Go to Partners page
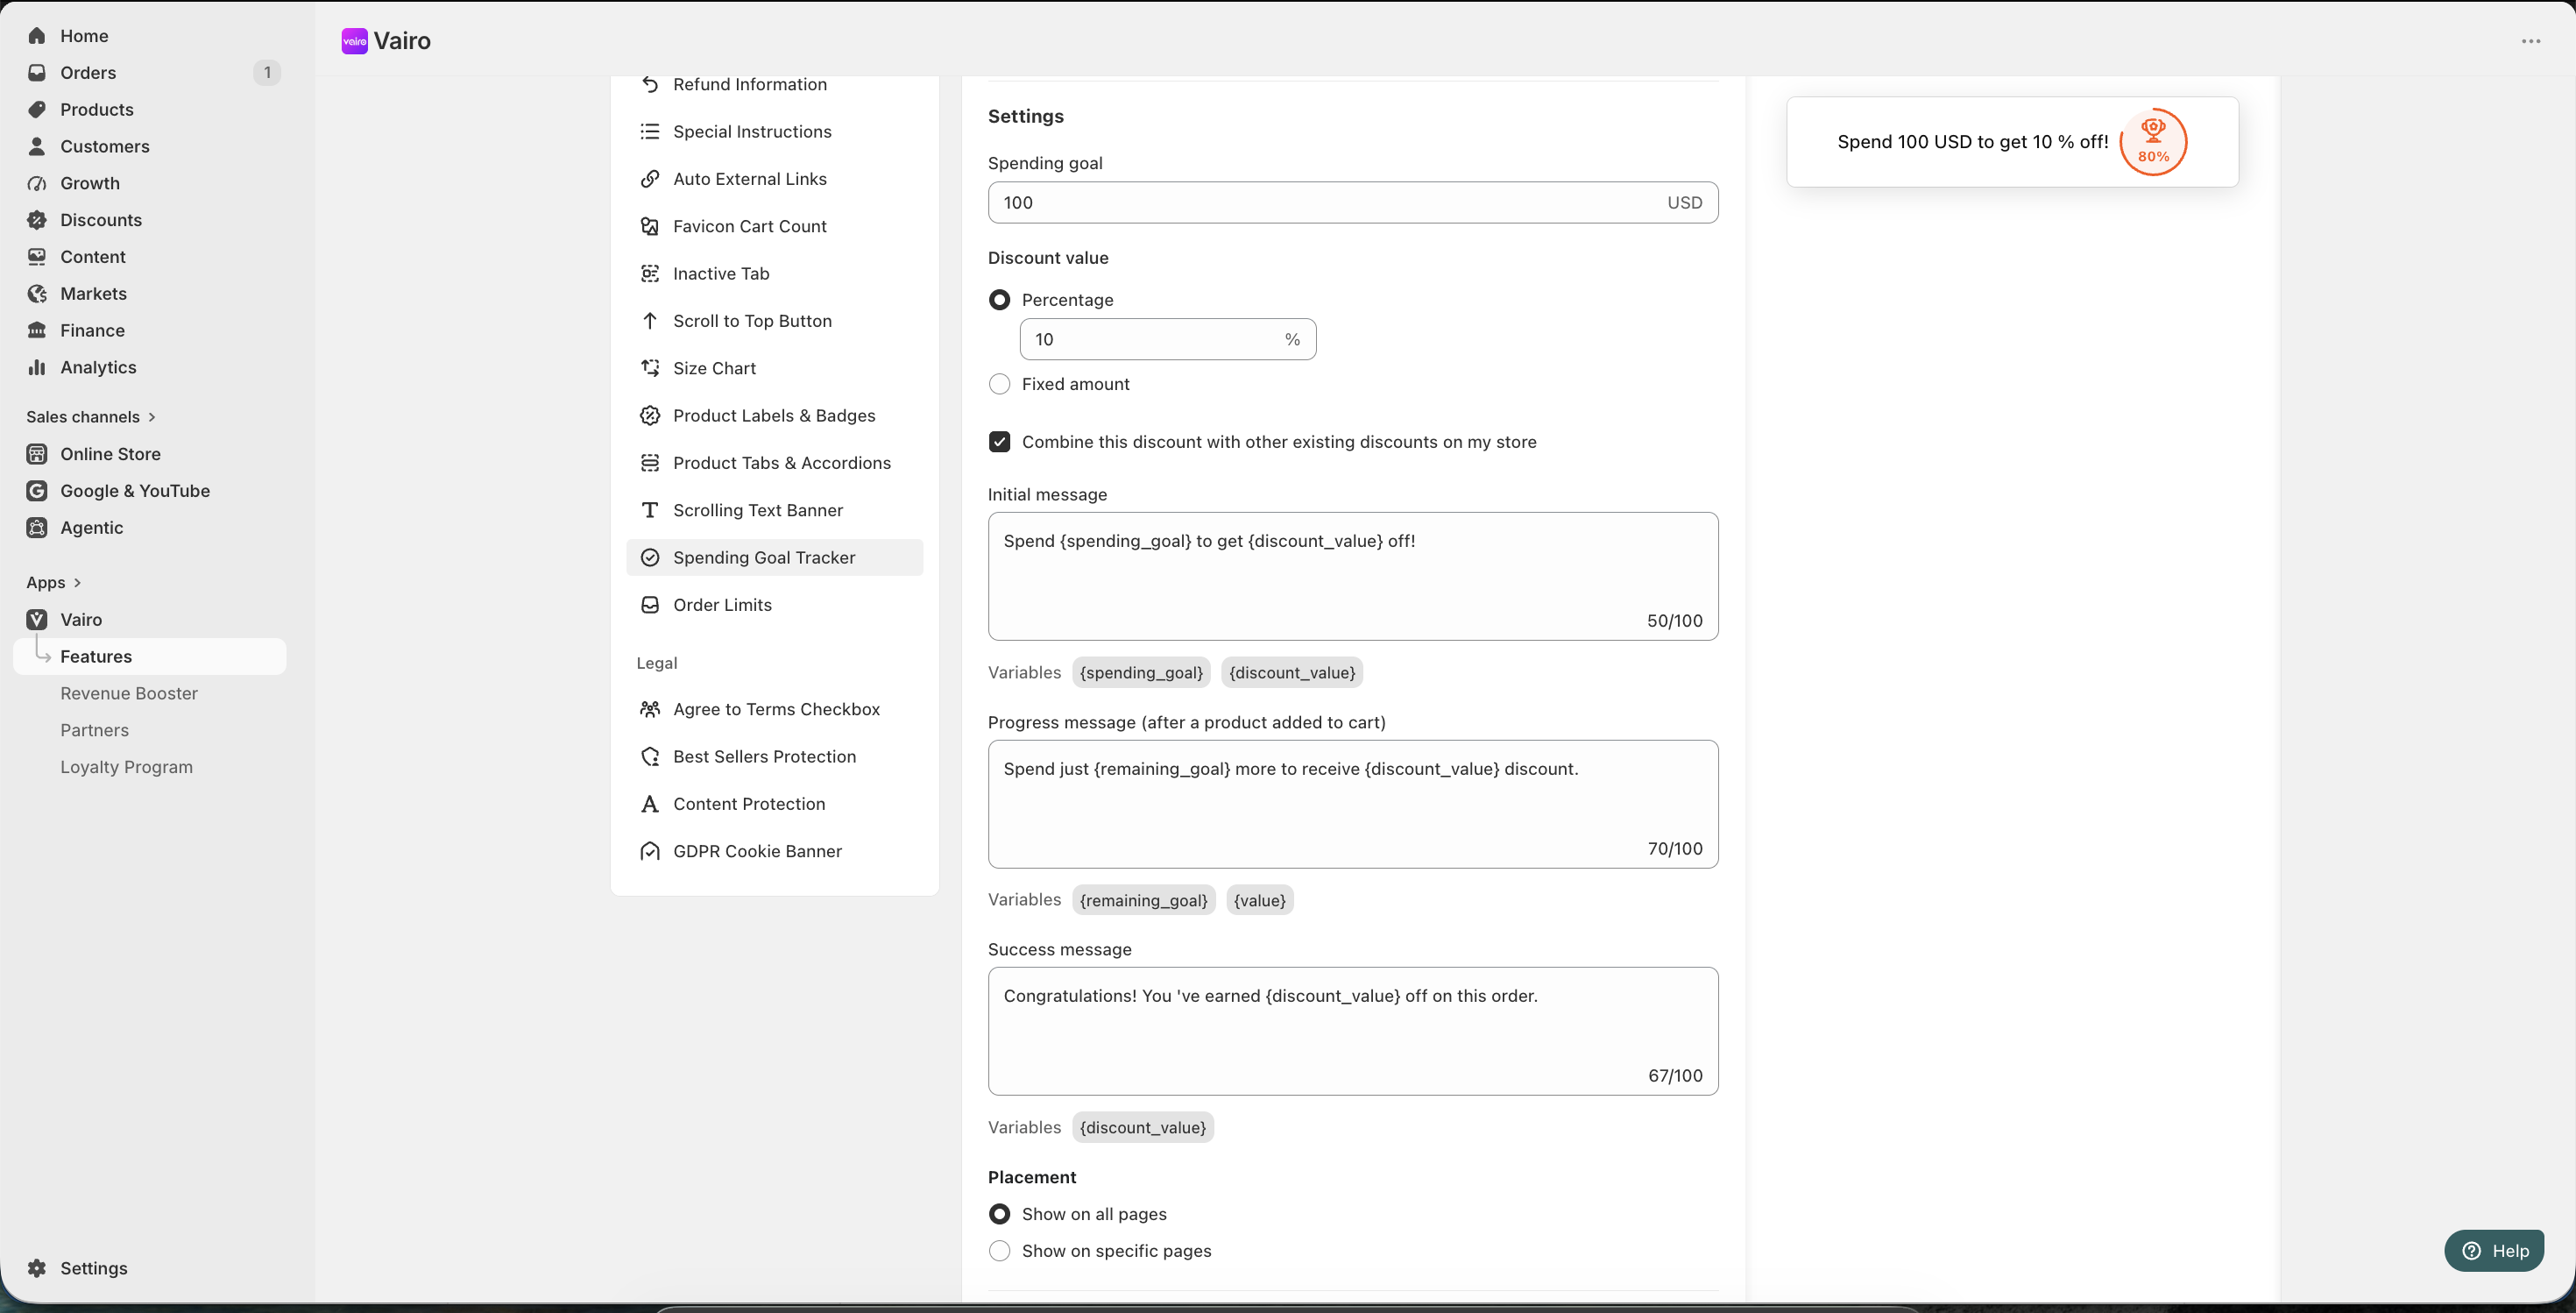This screenshot has width=2576, height=1313. tap(94, 730)
